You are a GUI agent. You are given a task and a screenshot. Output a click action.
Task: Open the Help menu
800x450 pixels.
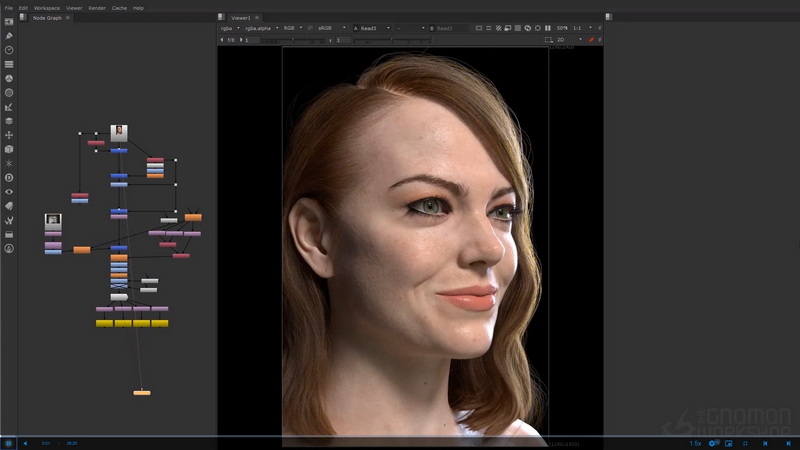138,8
